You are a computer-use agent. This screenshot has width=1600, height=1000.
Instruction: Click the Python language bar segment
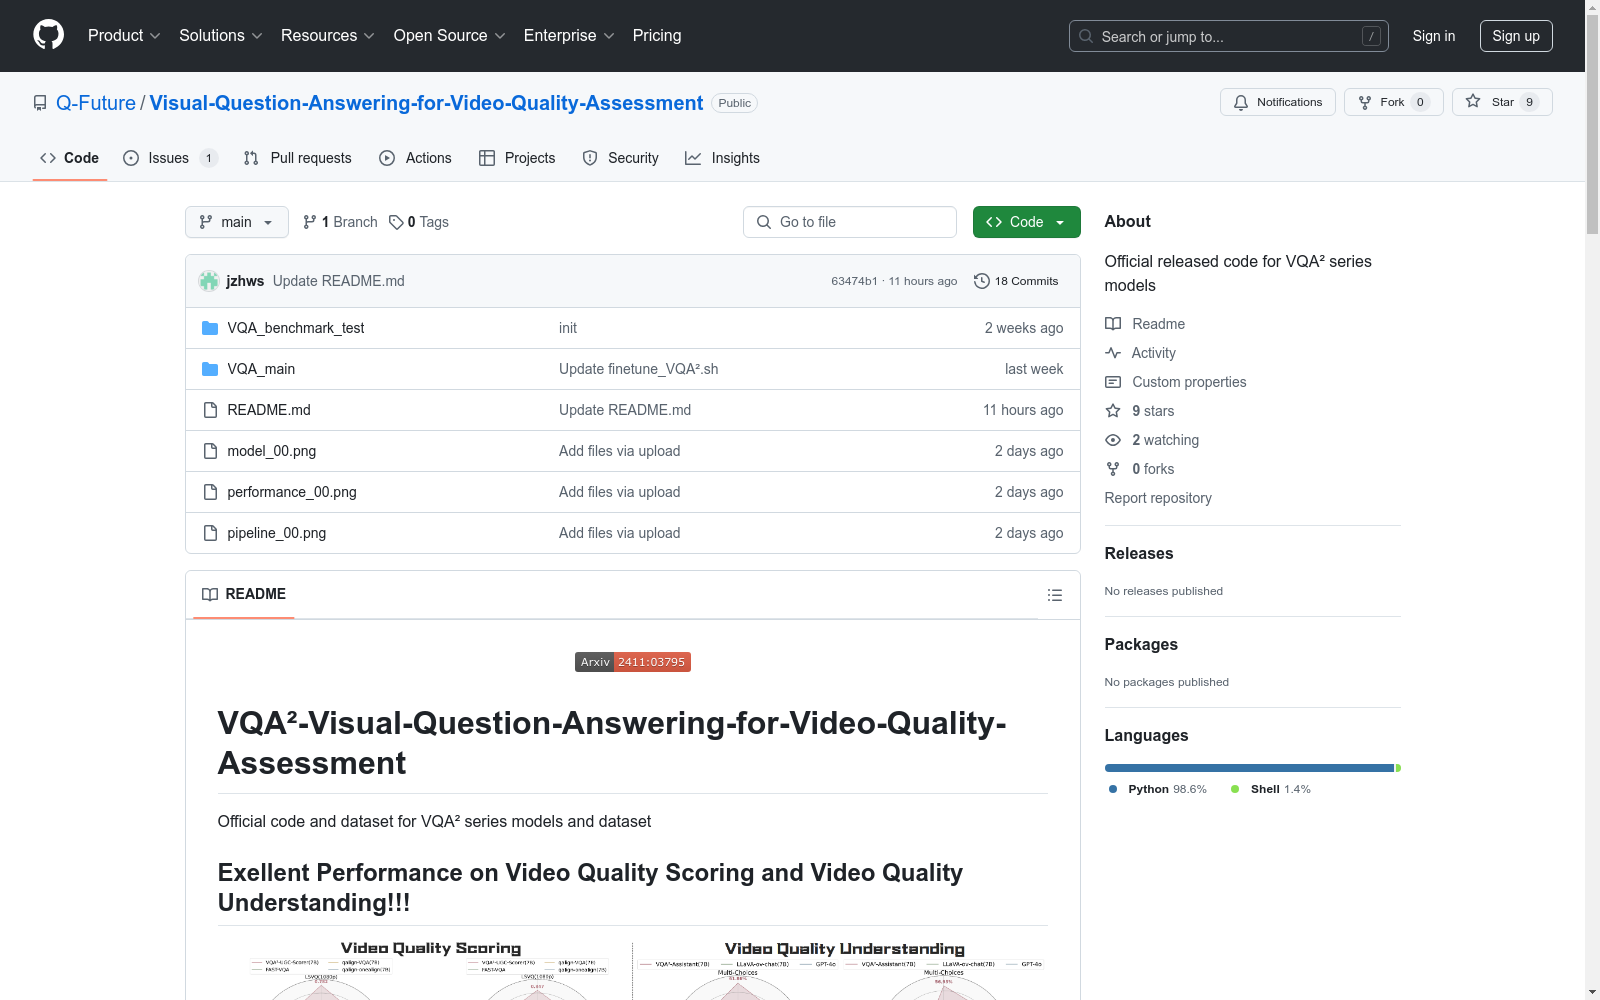(x=1249, y=768)
